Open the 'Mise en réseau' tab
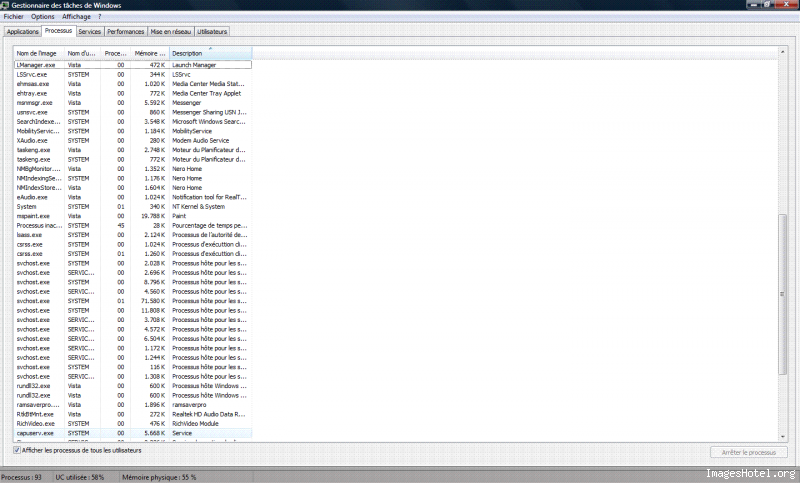This screenshot has height=483, width=800. (x=171, y=32)
